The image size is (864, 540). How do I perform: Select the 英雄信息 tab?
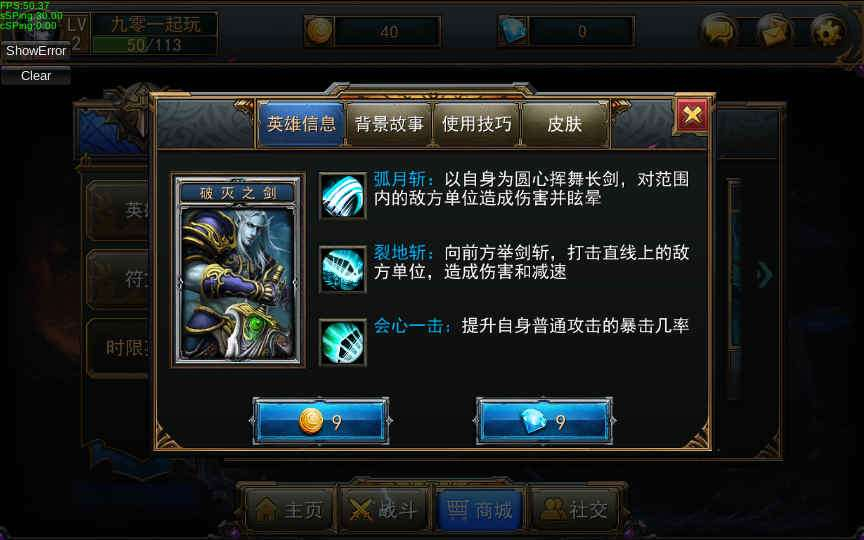(x=301, y=124)
